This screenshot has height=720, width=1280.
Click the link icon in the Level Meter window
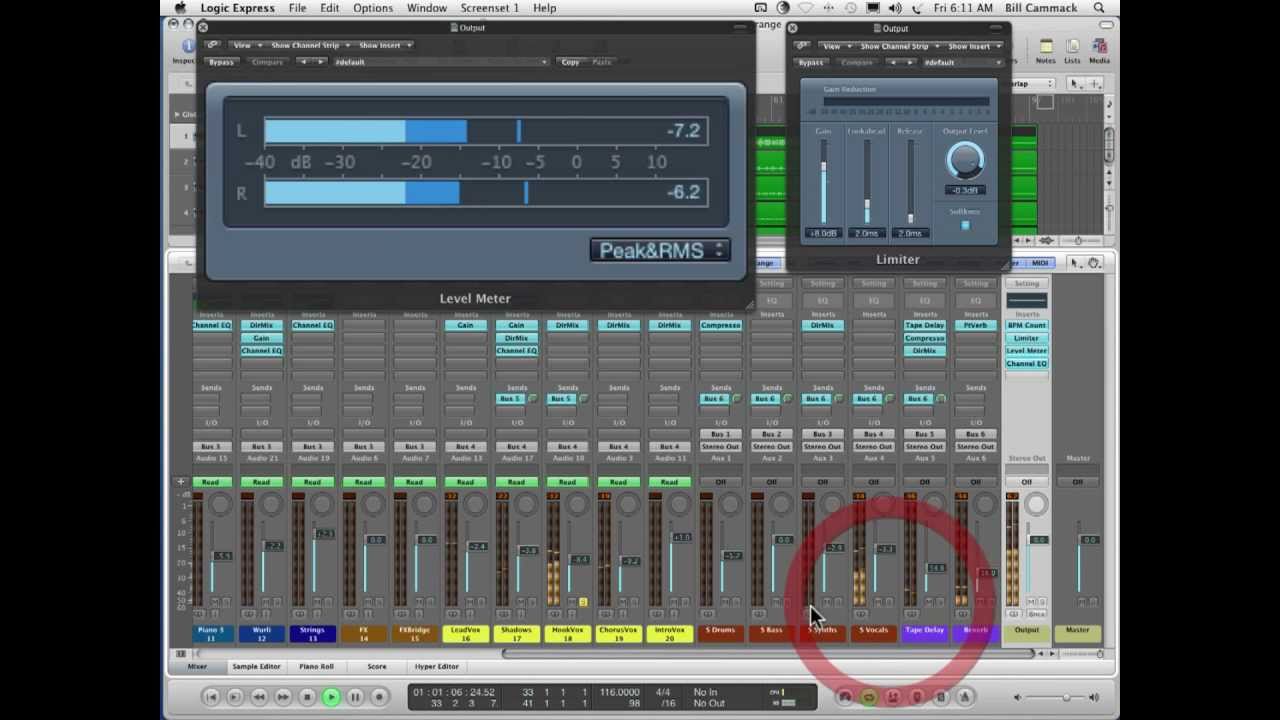click(x=212, y=45)
